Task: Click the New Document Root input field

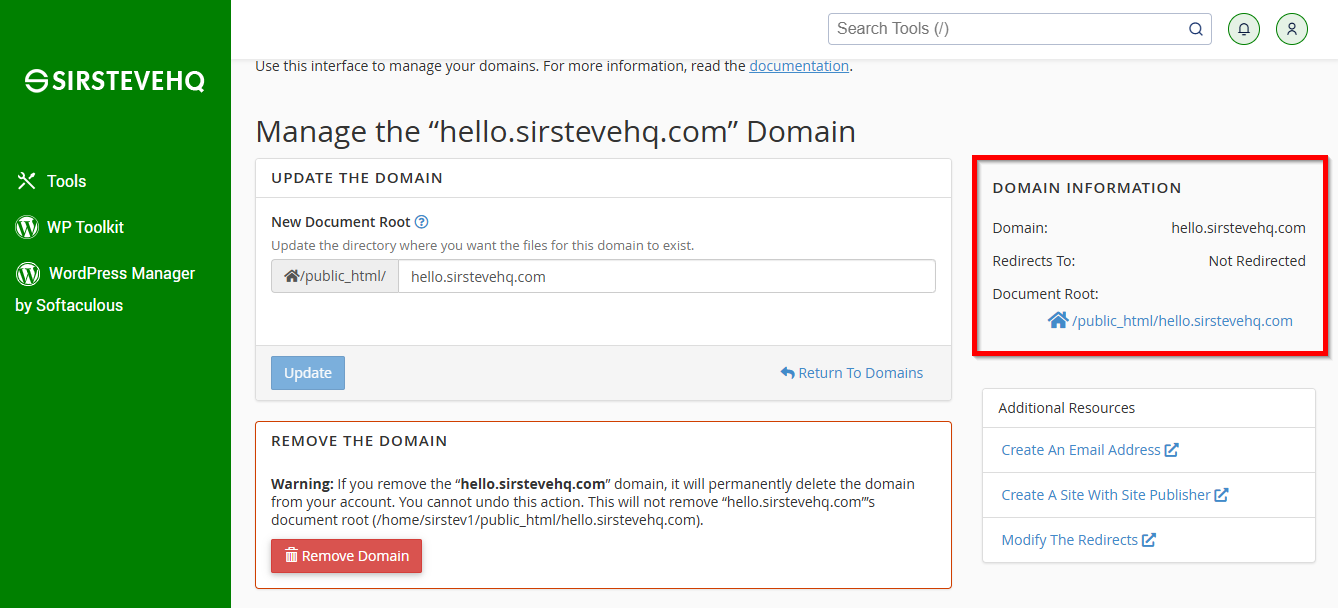Action: coord(667,276)
